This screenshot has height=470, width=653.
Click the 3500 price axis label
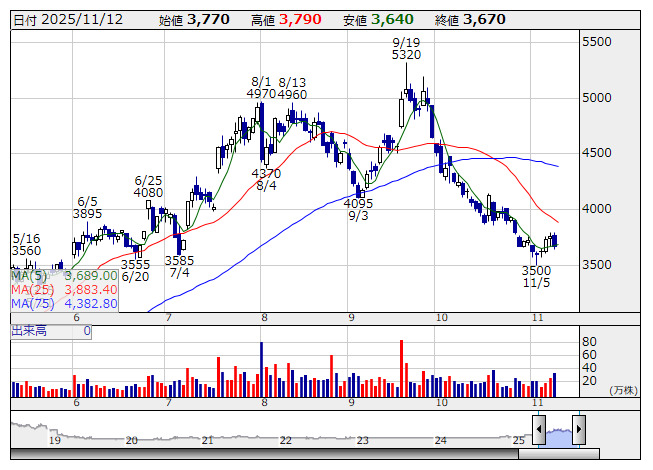coord(597,265)
